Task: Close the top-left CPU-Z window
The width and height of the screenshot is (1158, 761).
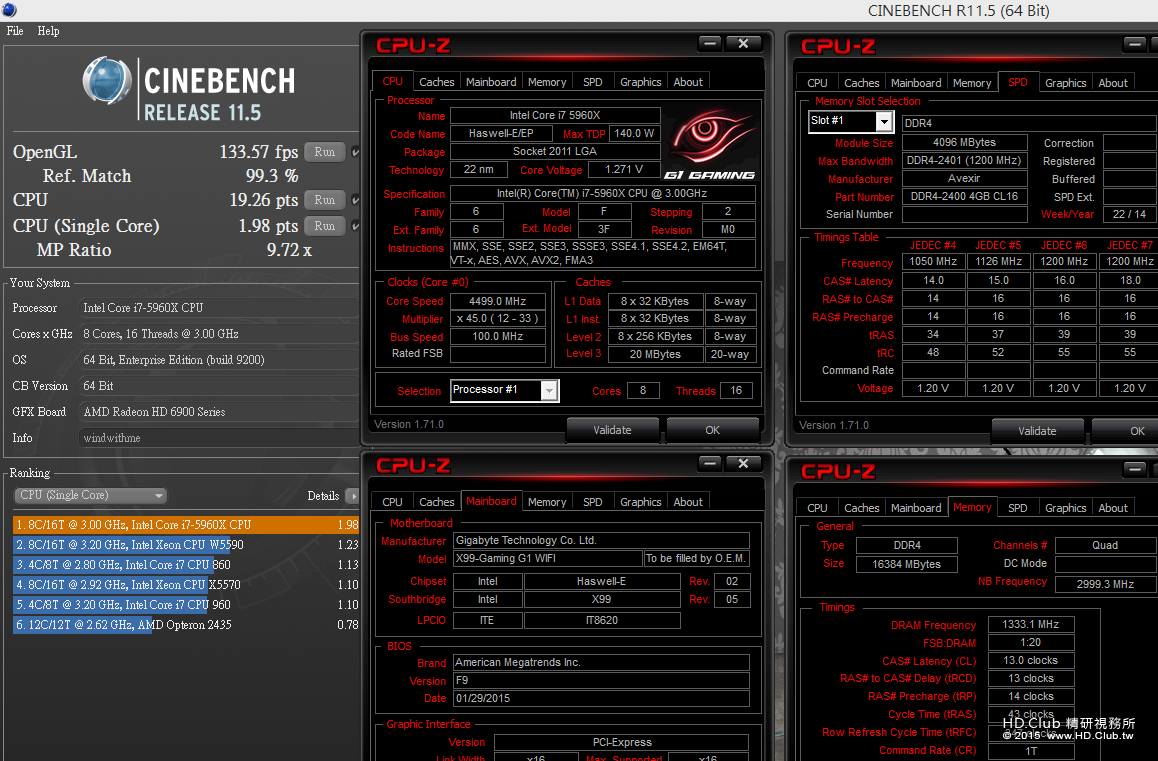Action: click(x=744, y=44)
